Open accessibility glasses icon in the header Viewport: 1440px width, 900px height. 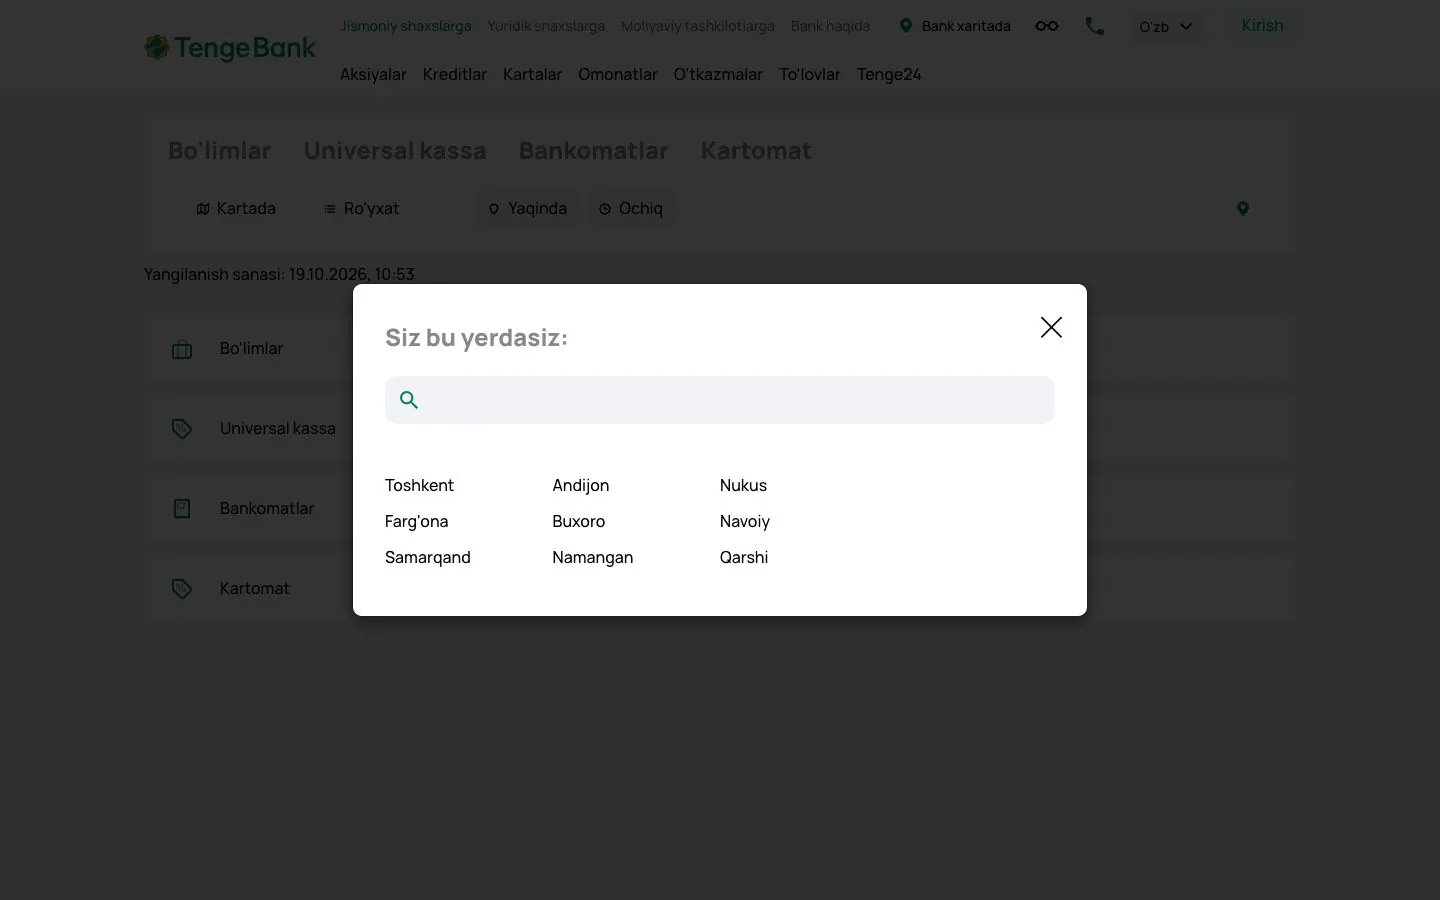(x=1046, y=26)
